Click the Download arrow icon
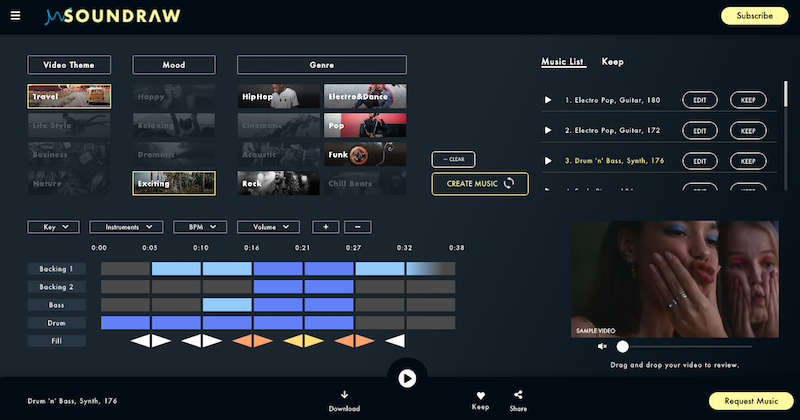Viewport: 800px width, 420px height. coord(344,394)
